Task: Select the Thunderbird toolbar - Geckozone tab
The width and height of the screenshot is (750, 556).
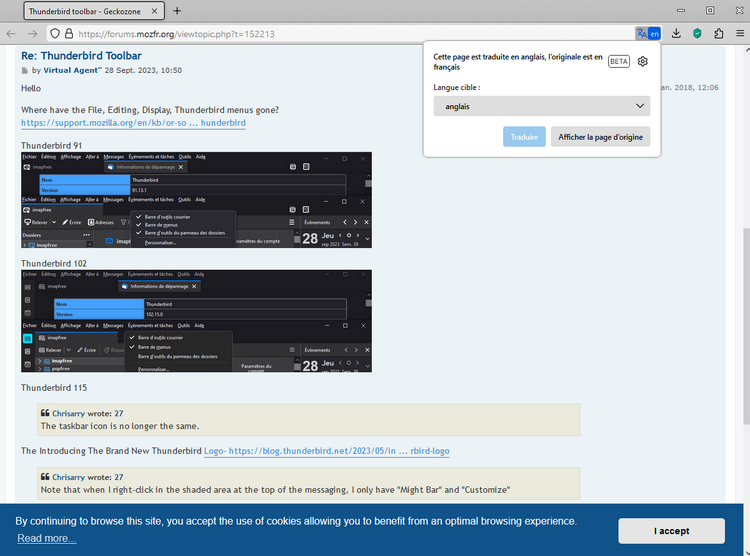Action: (x=94, y=11)
